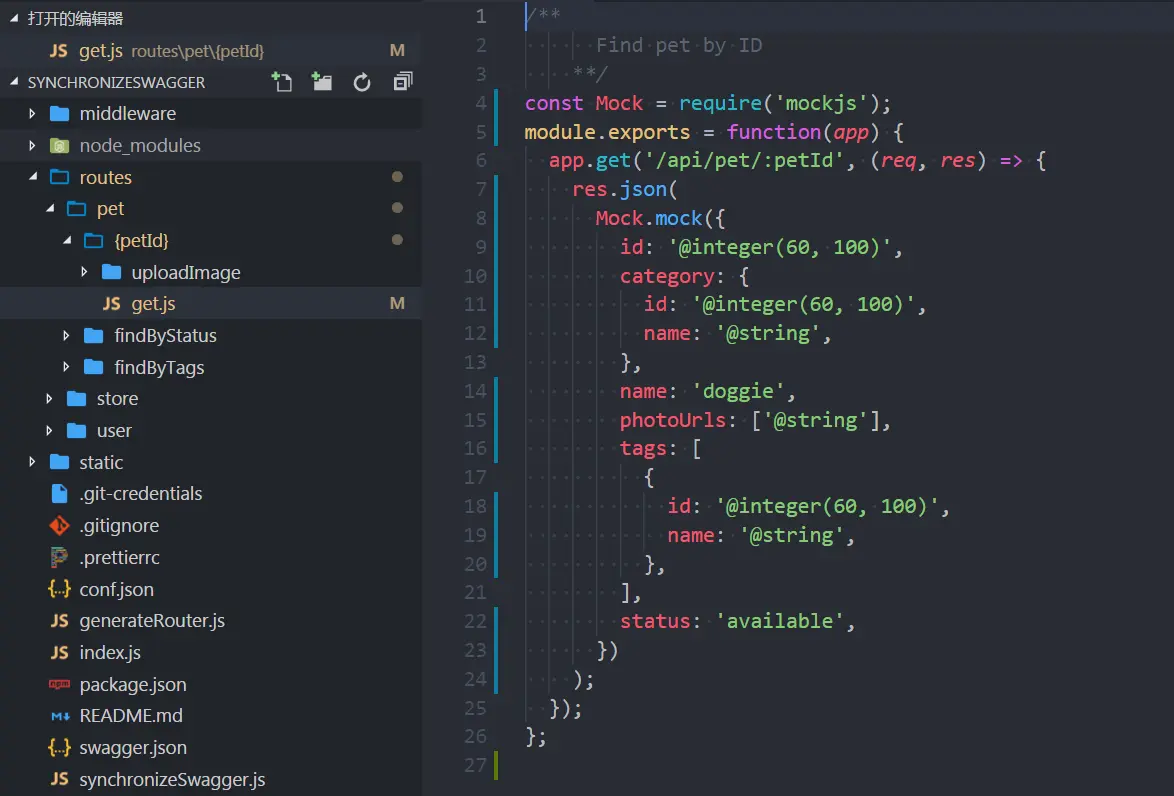Screen dimensions: 1174x796
Task: Open the generateRouter.js file
Action: tap(211, 621)
